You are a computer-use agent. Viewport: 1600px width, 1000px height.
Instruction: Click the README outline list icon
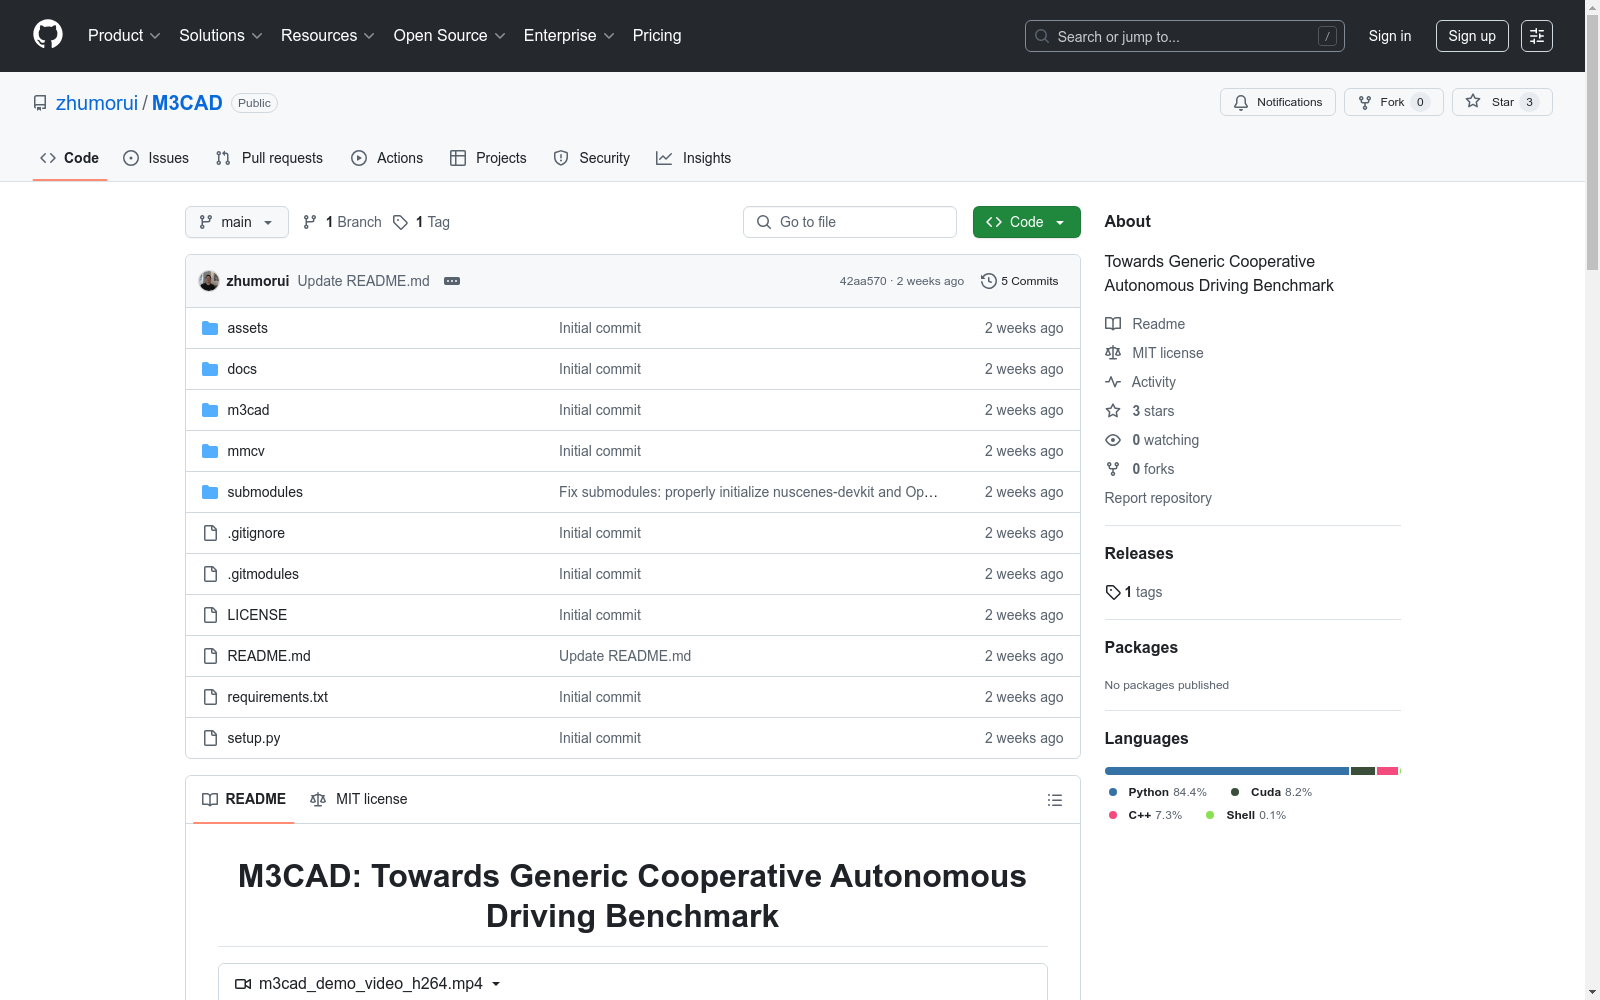click(1054, 800)
